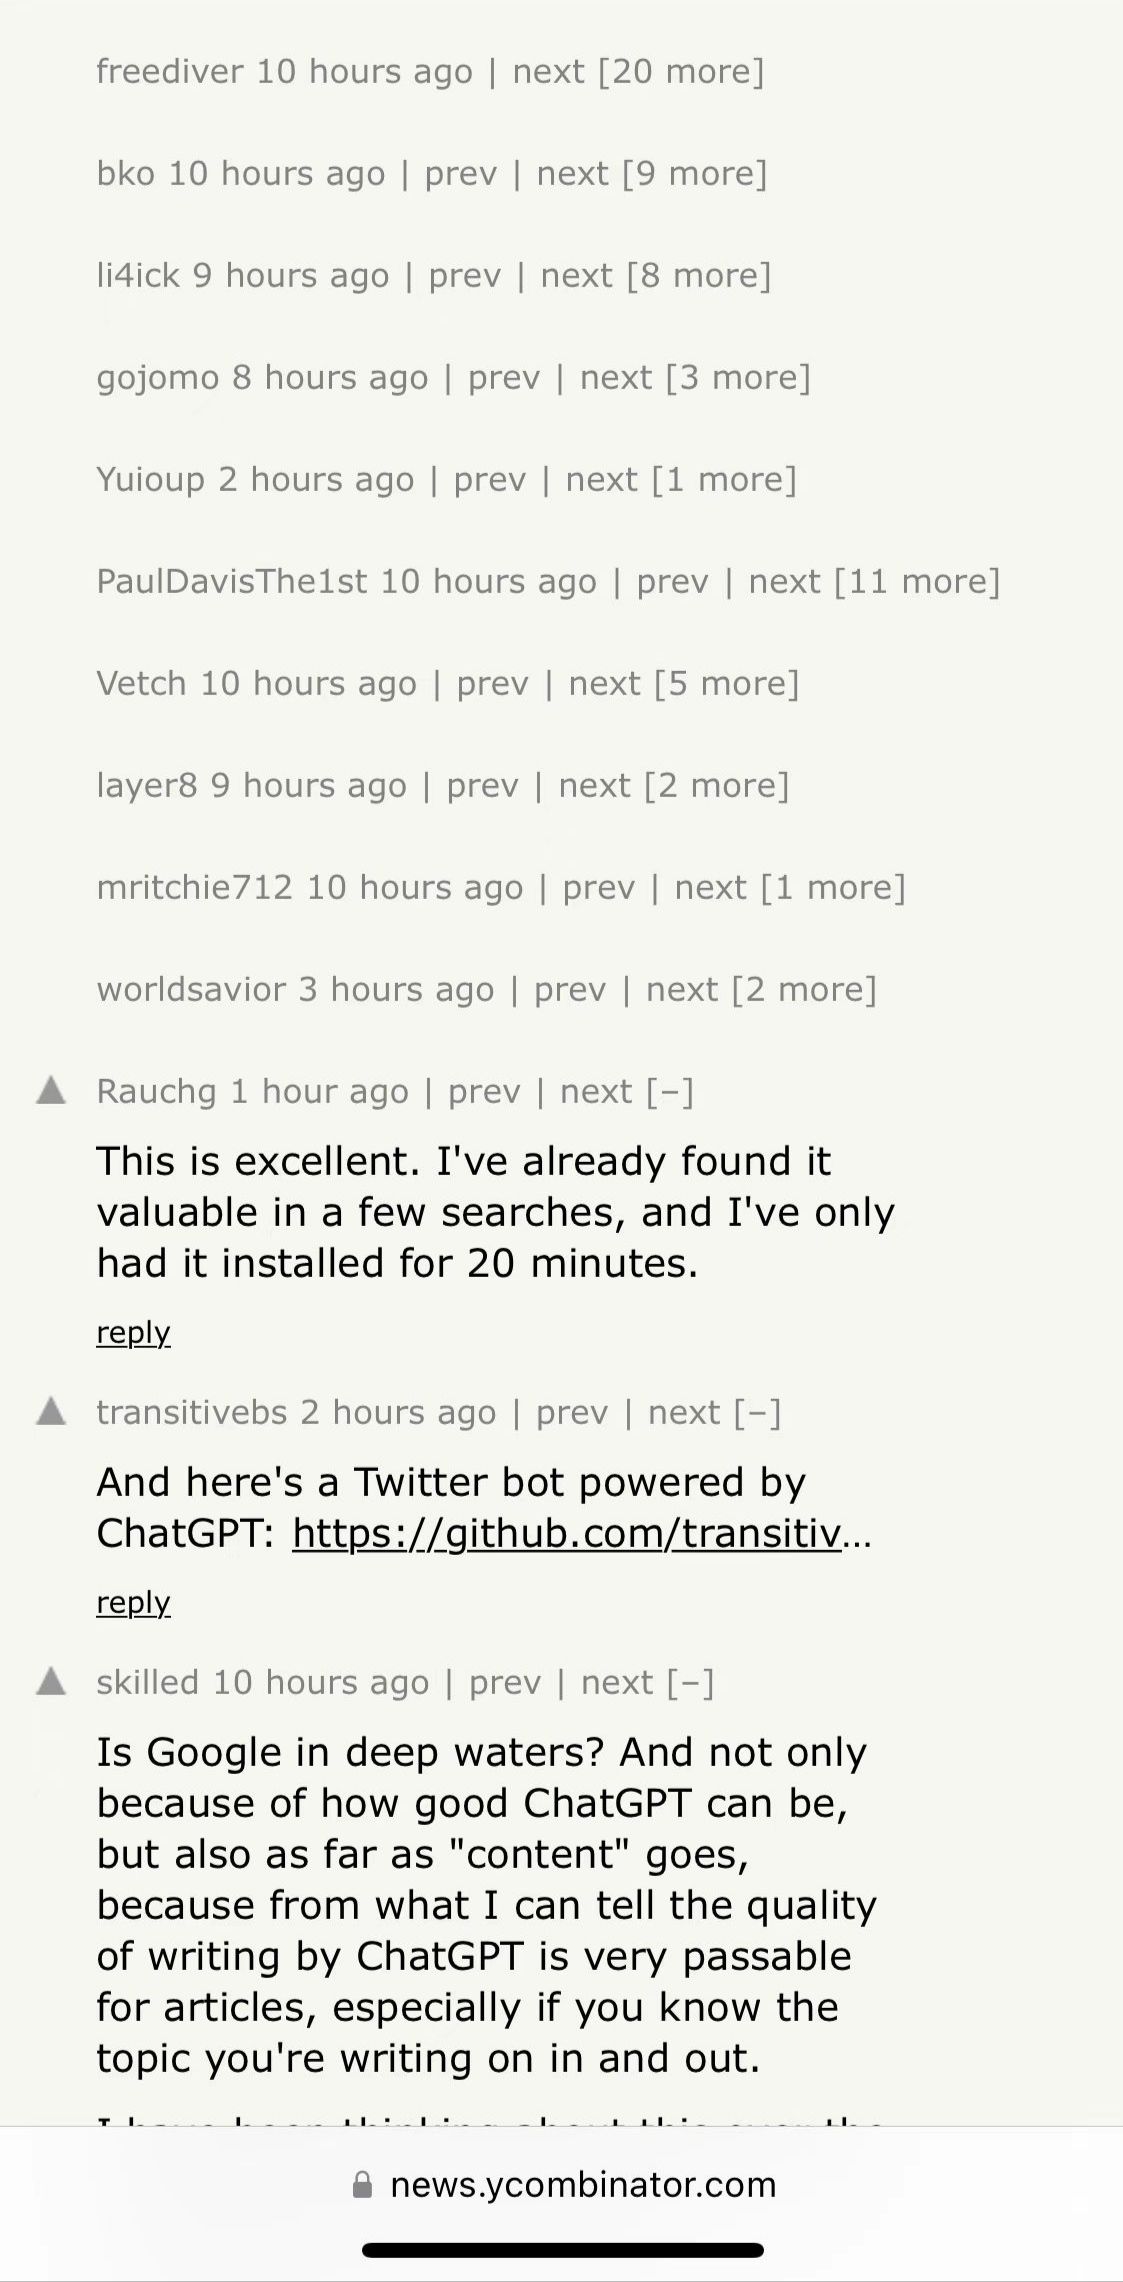Reply to transitivebs's Twitter bot comment
The height and width of the screenshot is (2282, 1123).
coord(133,1602)
